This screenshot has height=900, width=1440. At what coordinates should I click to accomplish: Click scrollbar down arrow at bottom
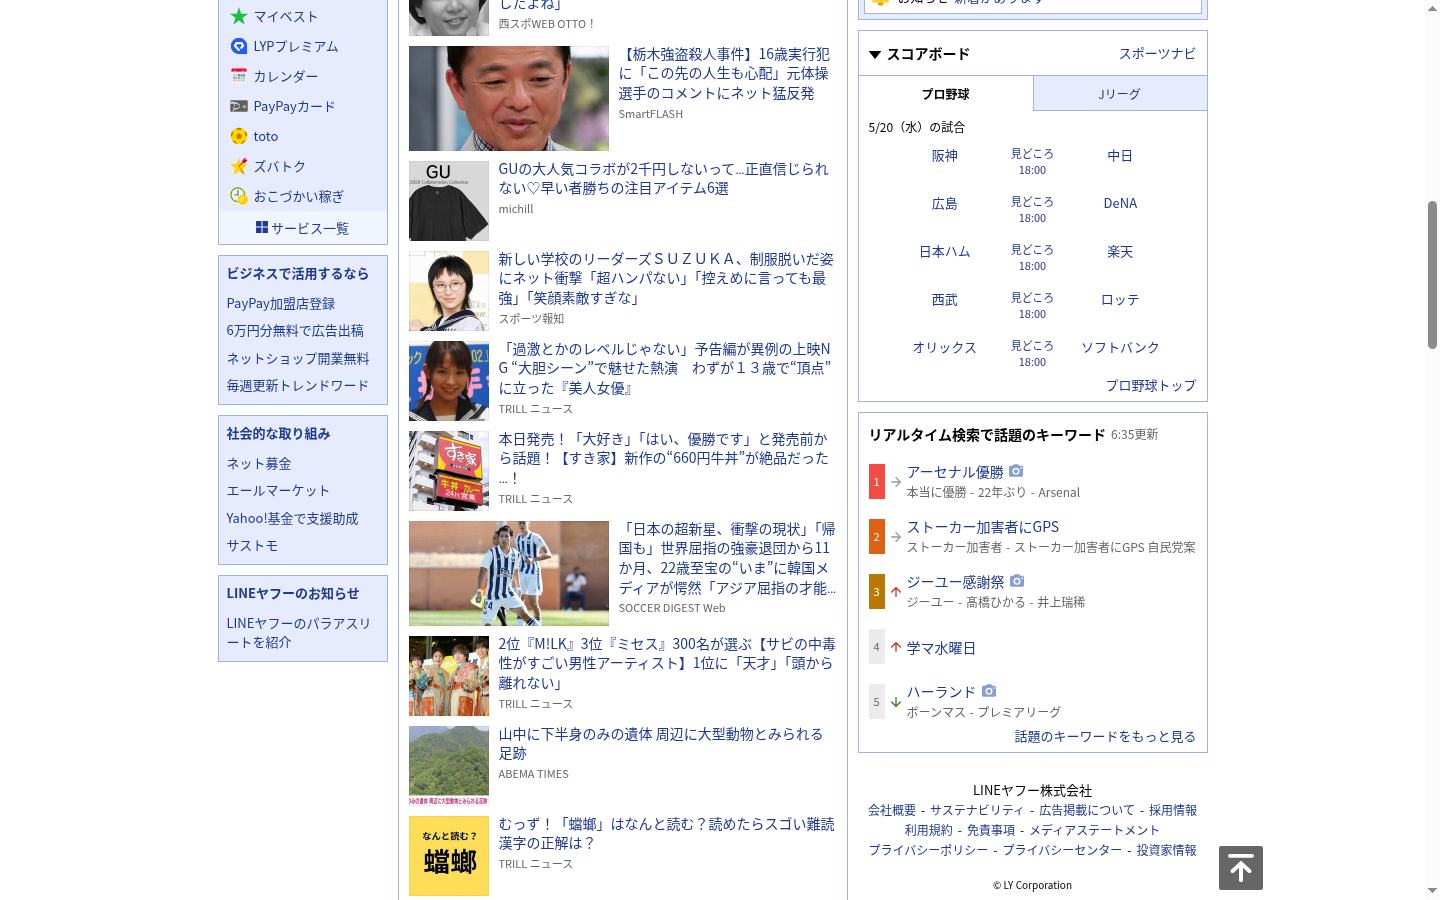(1432, 890)
